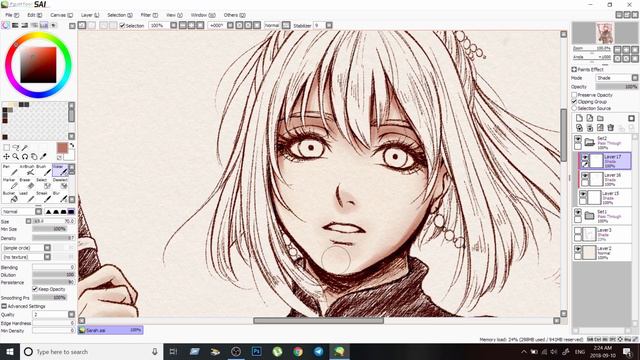The image size is (640, 360).
Task: Open the Layer menu
Action: 90,15
